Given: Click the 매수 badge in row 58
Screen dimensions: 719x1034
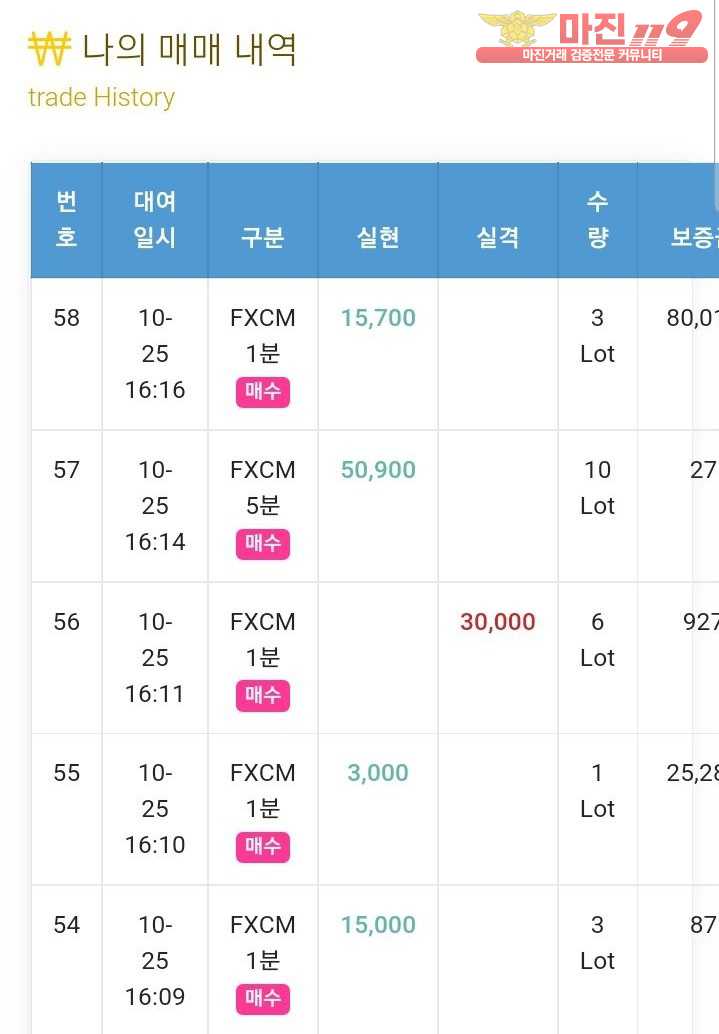Looking at the screenshot, I should coord(263,392).
